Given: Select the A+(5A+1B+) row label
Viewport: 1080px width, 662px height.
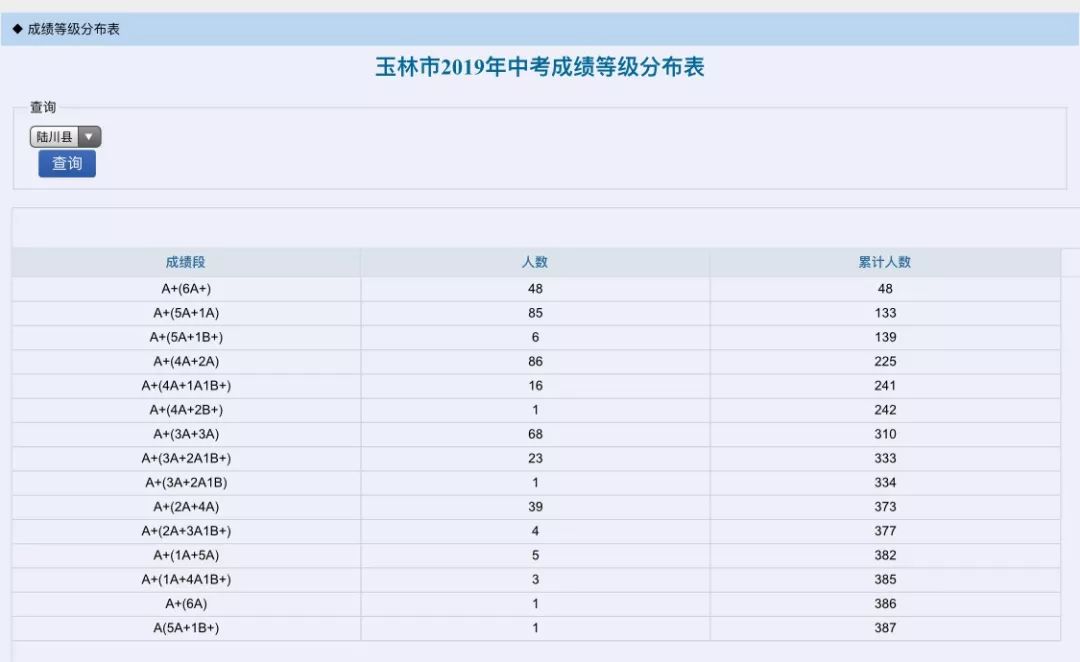Looking at the screenshot, I should point(186,337).
